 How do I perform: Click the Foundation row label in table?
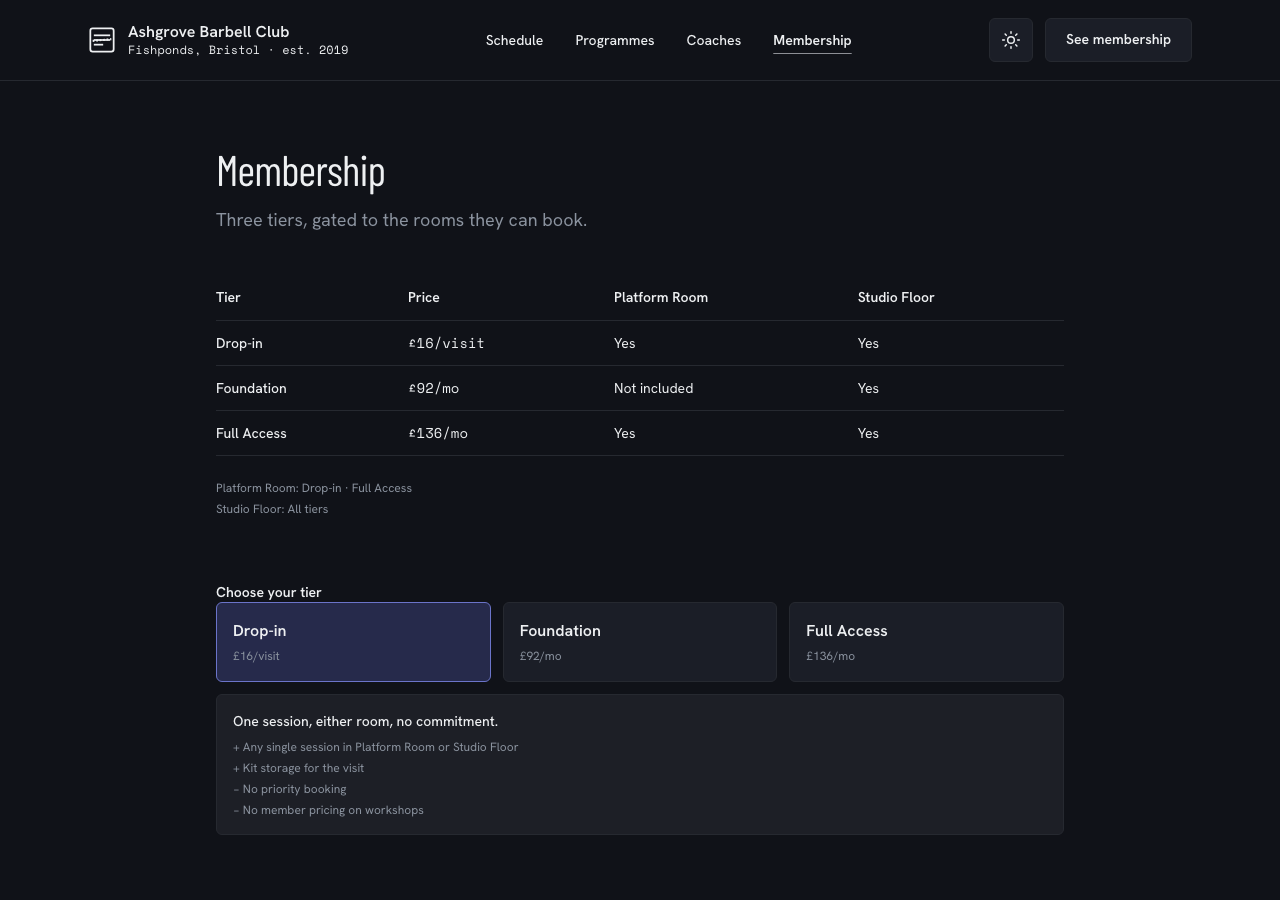pos(251,388)
